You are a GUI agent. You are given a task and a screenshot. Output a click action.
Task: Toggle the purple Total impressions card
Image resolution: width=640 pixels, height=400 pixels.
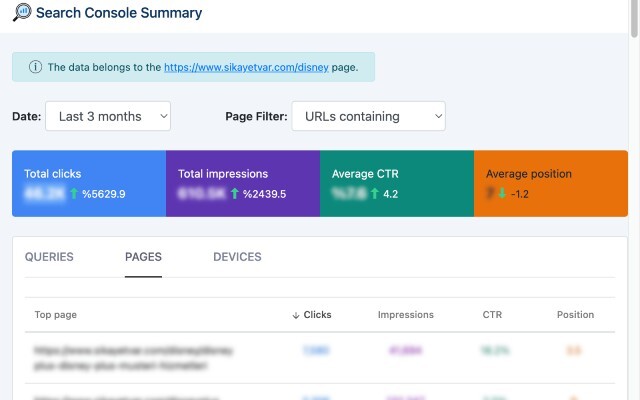click(243, 183)
